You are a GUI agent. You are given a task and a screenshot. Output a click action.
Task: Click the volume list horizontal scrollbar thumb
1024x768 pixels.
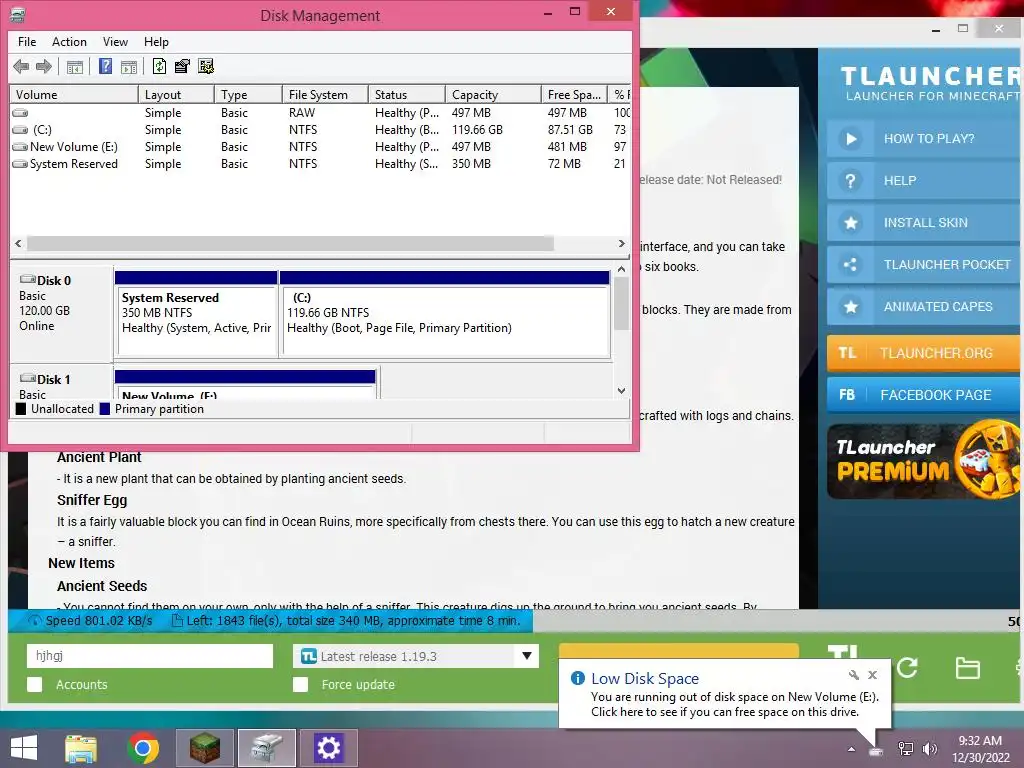(290, 244)
